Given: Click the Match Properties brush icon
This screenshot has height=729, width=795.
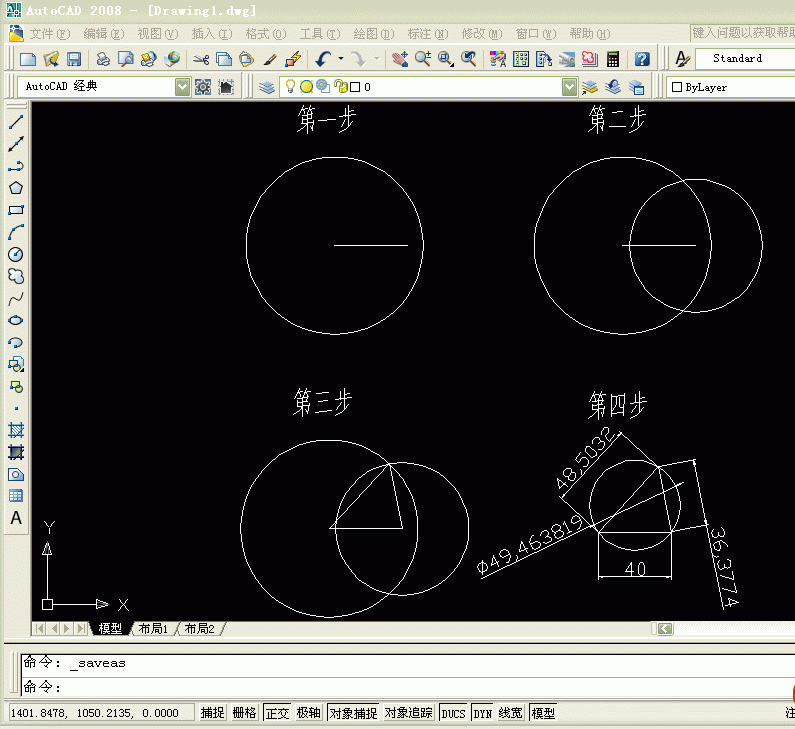Looking at the screenshot, I should (270, 59).
